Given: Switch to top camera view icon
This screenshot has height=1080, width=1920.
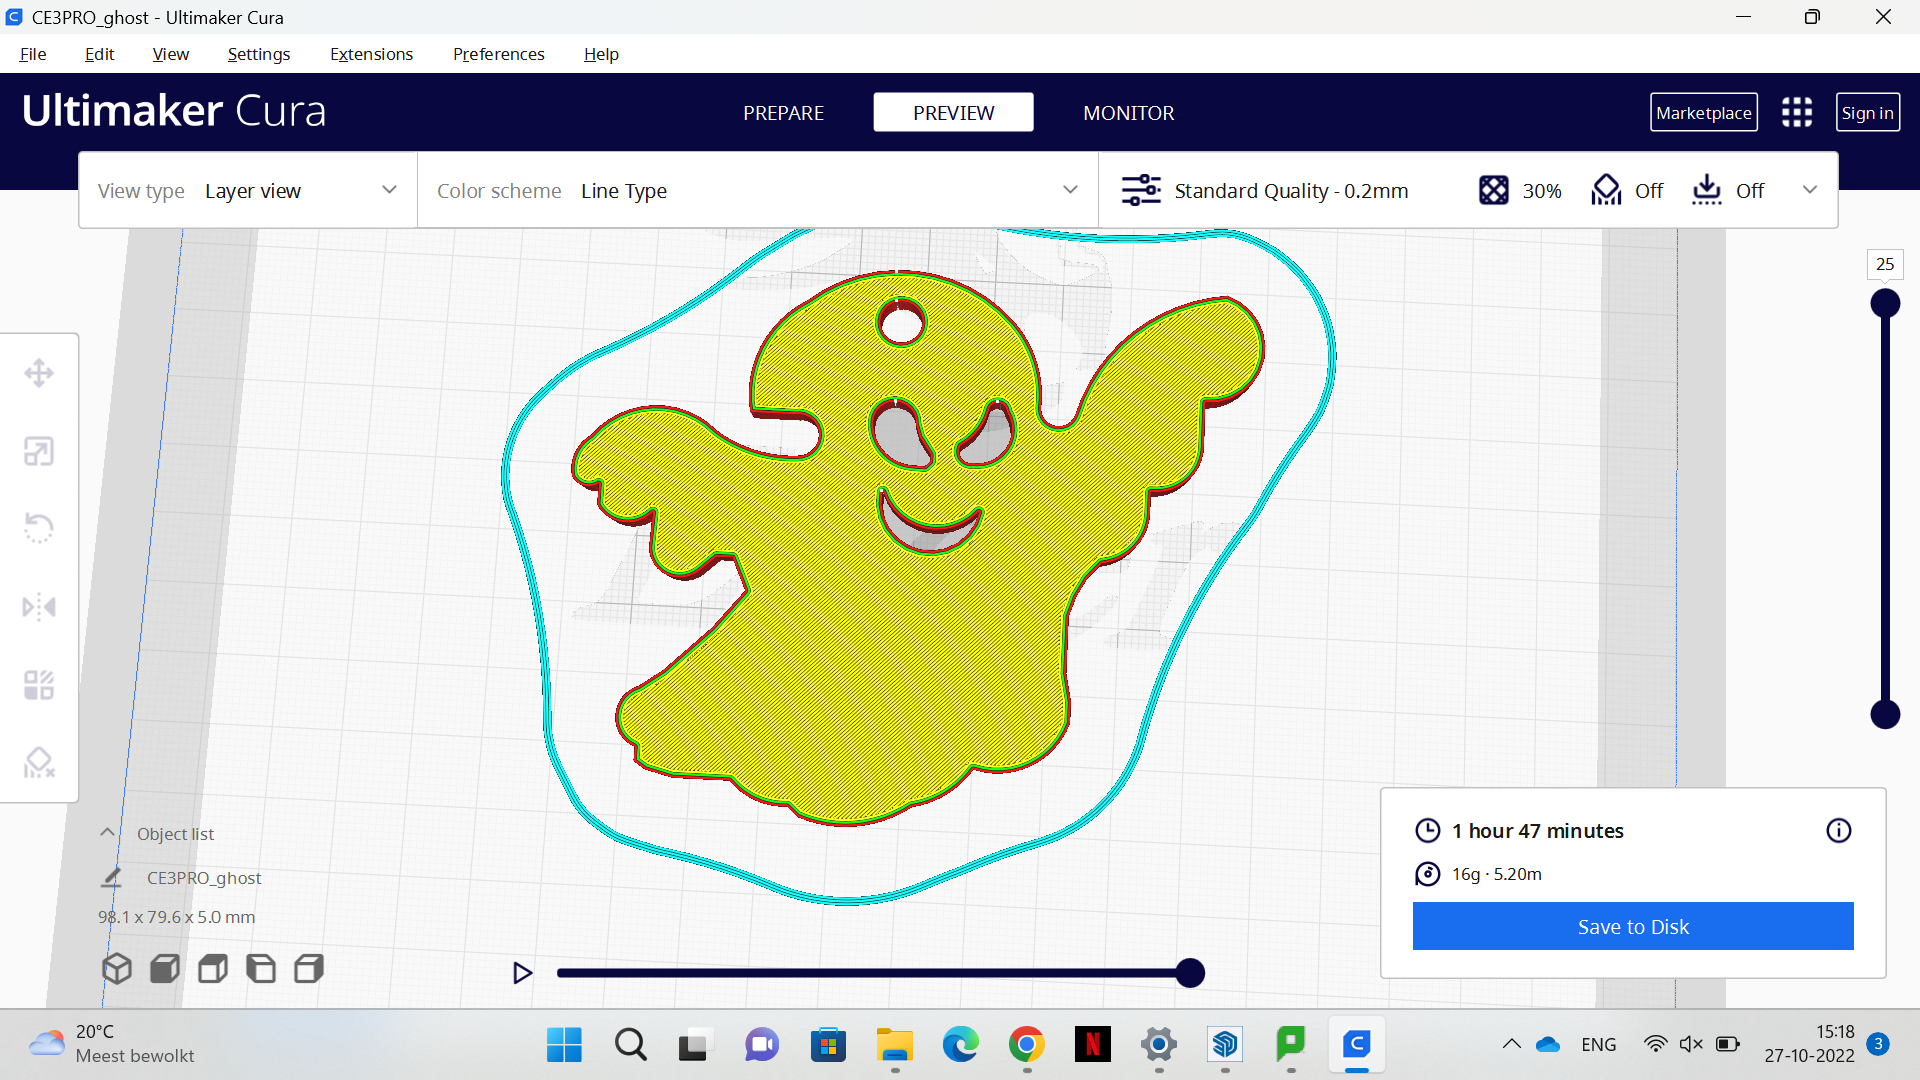Looking at the screenshot, I should click(213, 968).
